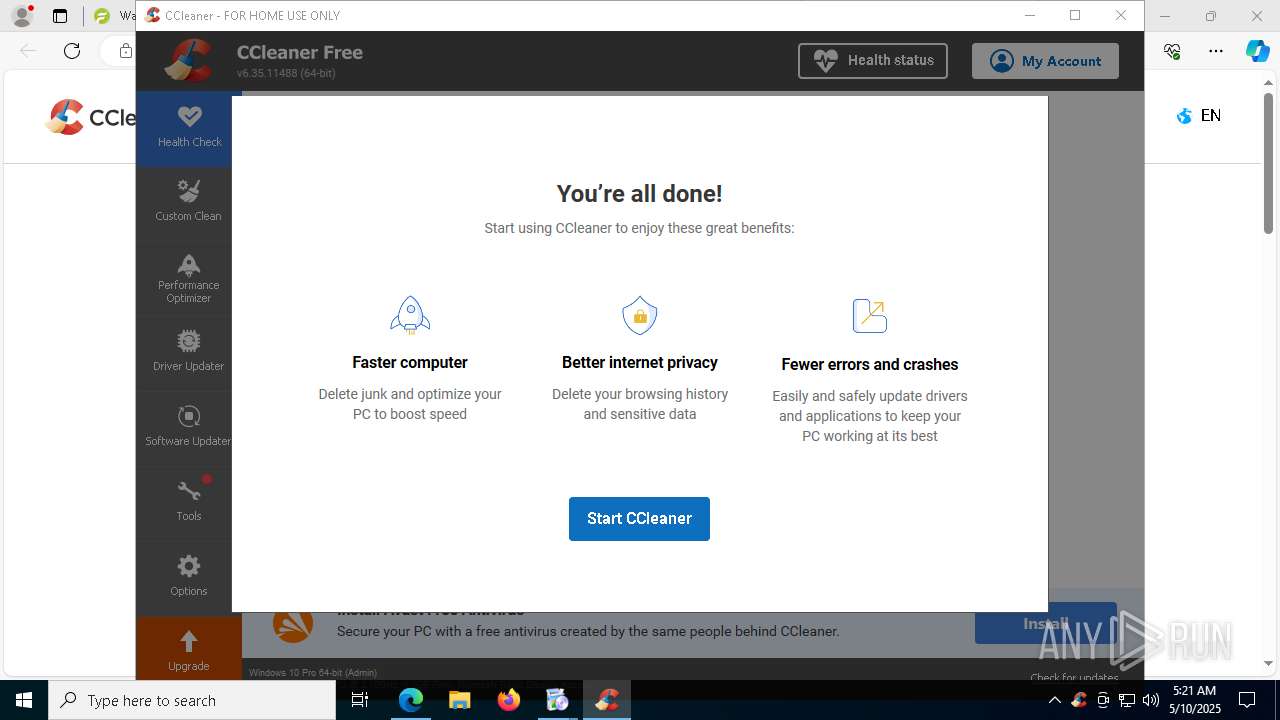The height and width of the screenshot is (720, 1280).
Task: Show hidden system tray icons
Action: pos(1055,700)
